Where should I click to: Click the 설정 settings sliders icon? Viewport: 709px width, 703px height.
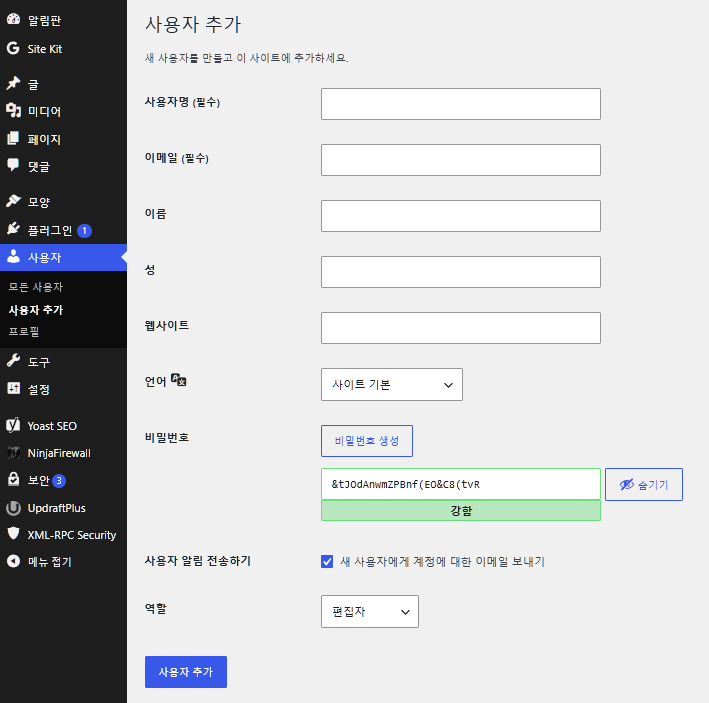[x=14, y=388]
